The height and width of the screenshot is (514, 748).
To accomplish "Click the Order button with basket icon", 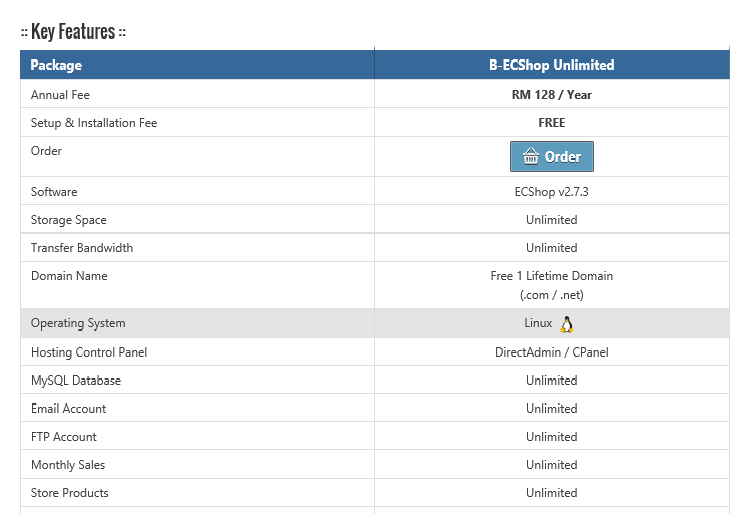I will tap(551, 157).
